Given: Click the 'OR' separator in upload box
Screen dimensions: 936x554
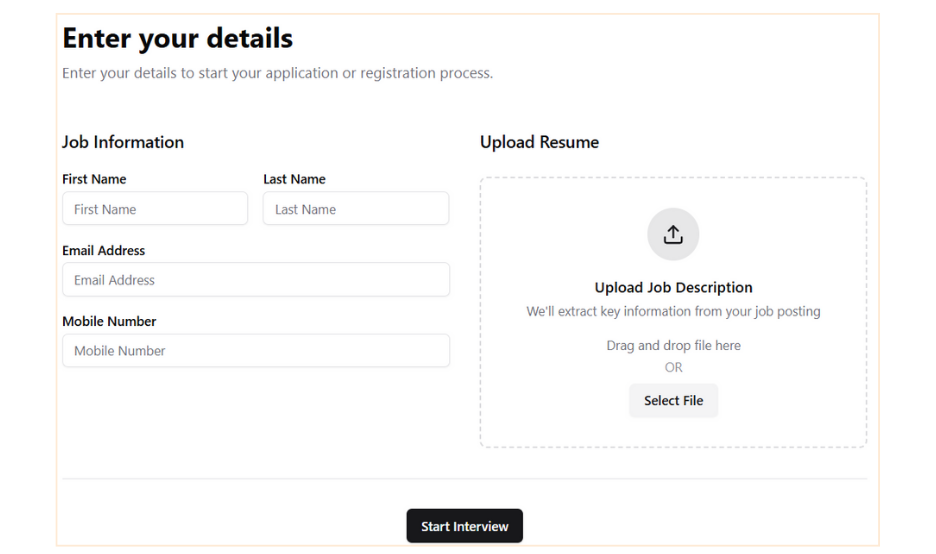Looking at the screenshot, I should pyautogui.click(x=673, y=367).
